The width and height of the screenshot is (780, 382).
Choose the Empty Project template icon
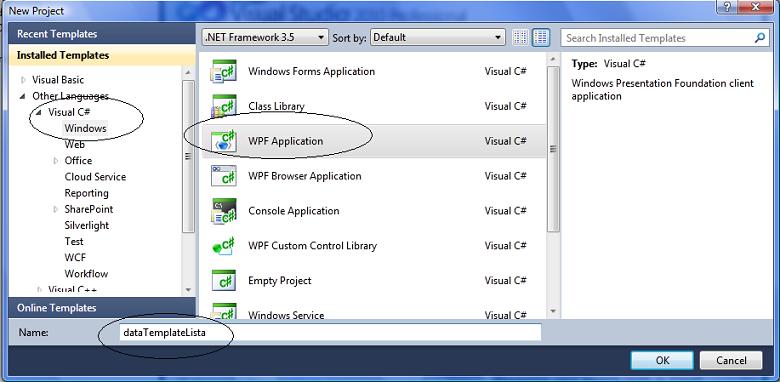pyautogui.click(x=223, y=281)
